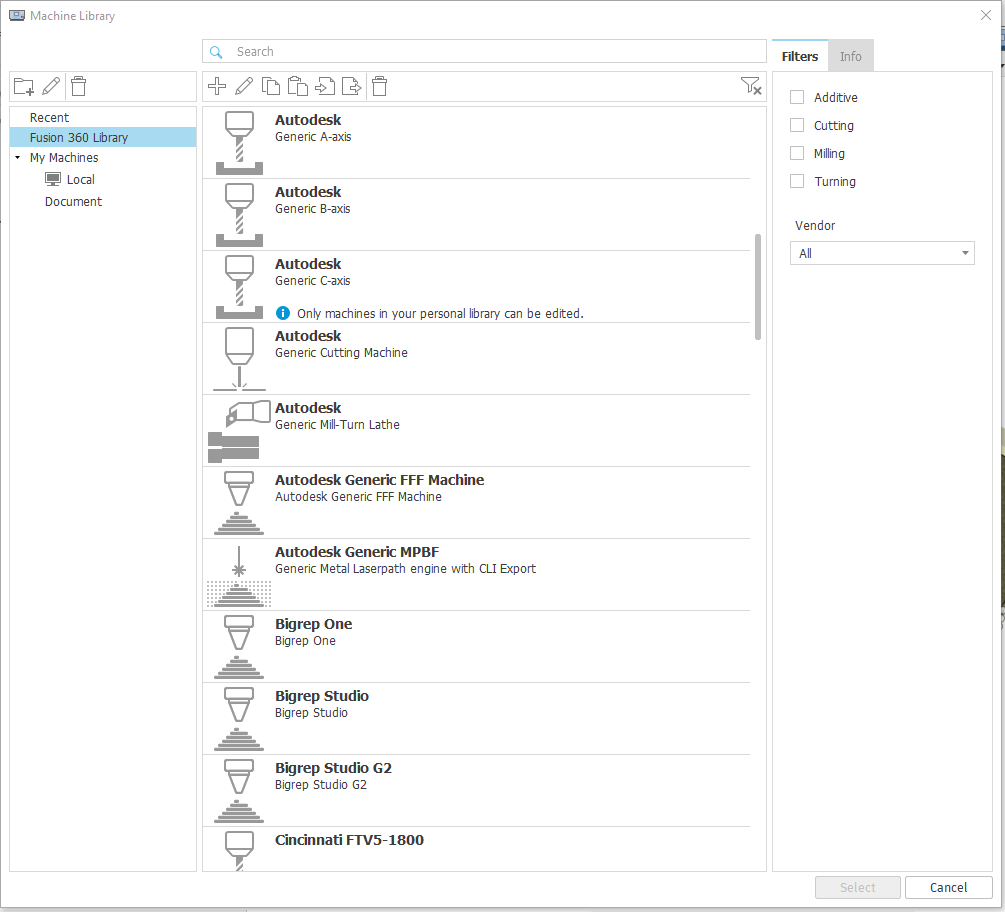The image size is (1005, 912).
Task: Clear filters using funnel icon
Action: pos(751,86)
